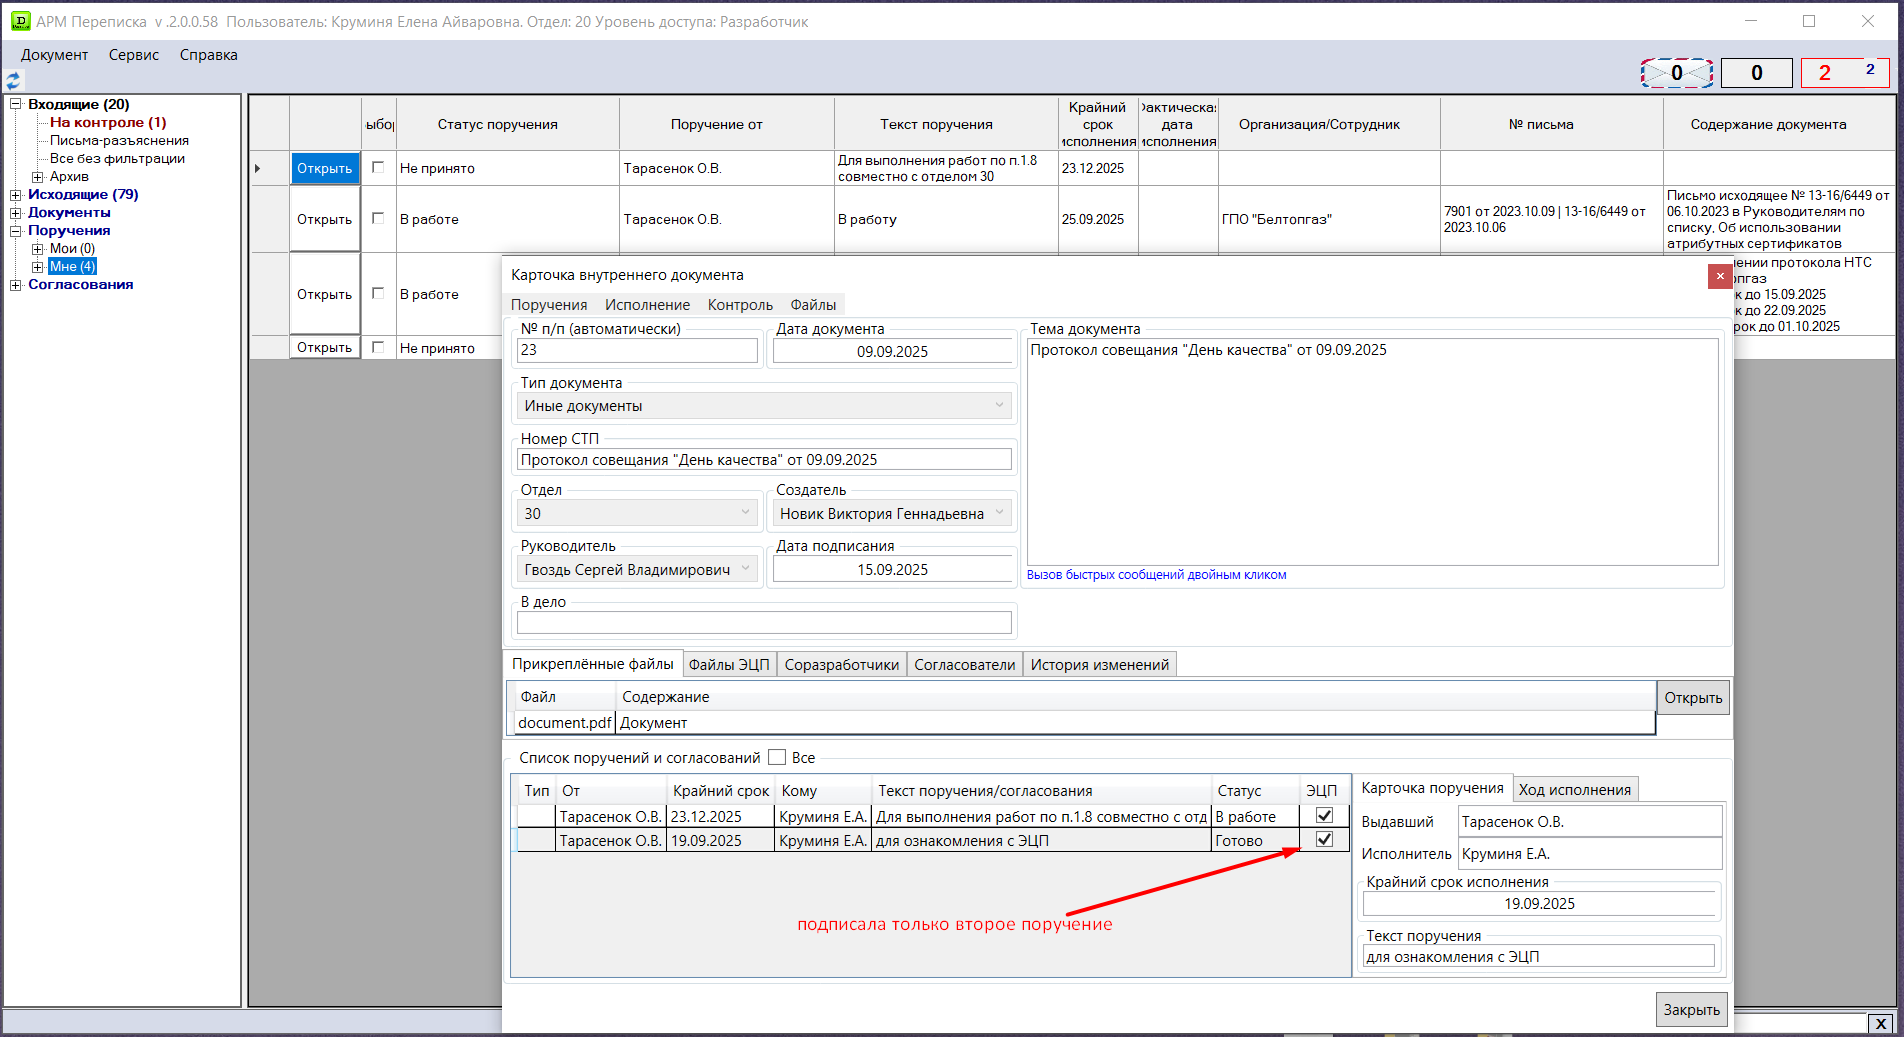Viewport: 1904px width, 1037px height.
Task: Click the X button in the bottom-right status bar
Action: (x=1880, y=1023)
